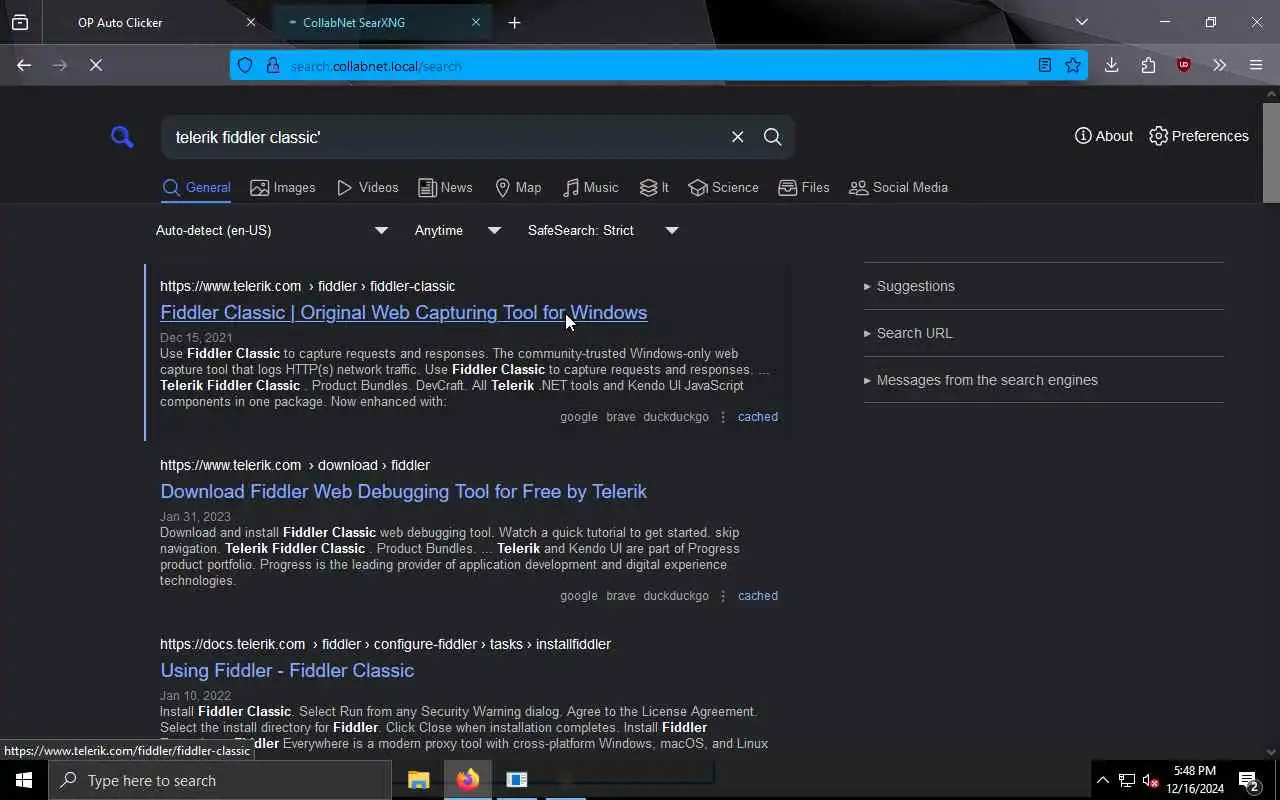Image resolution: width=1280 pixels, height=800 pixels.
Task: Clear the search query with the X icon
Action: 737,137
